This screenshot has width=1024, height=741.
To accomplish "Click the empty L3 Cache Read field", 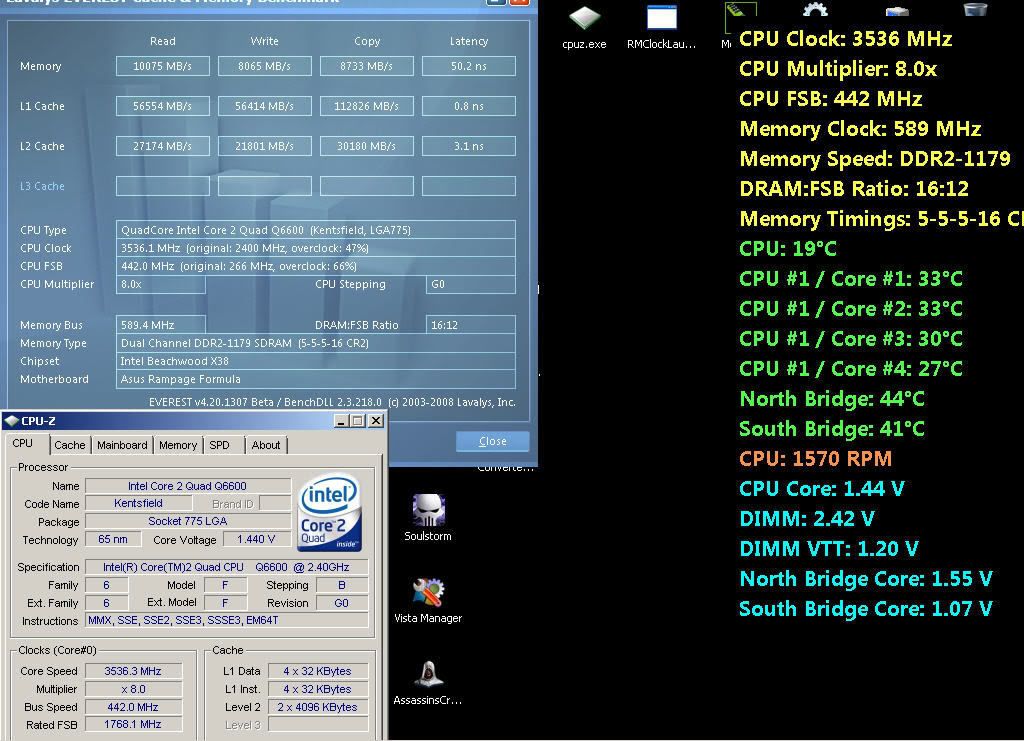I will pyautogui.click(x=163, y=186).
